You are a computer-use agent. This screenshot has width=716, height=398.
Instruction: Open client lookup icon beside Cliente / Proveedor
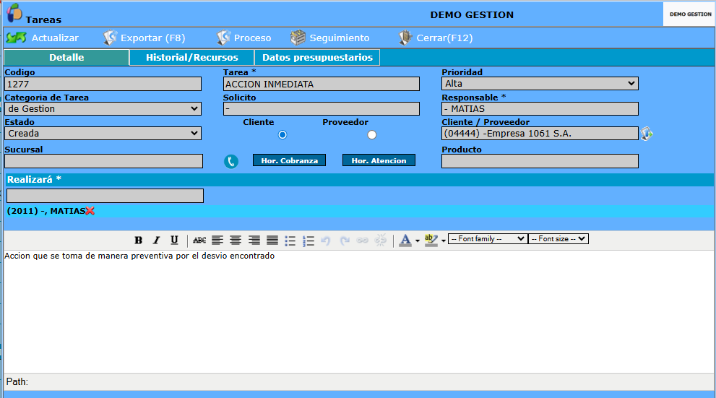click(x=647, y=134)
